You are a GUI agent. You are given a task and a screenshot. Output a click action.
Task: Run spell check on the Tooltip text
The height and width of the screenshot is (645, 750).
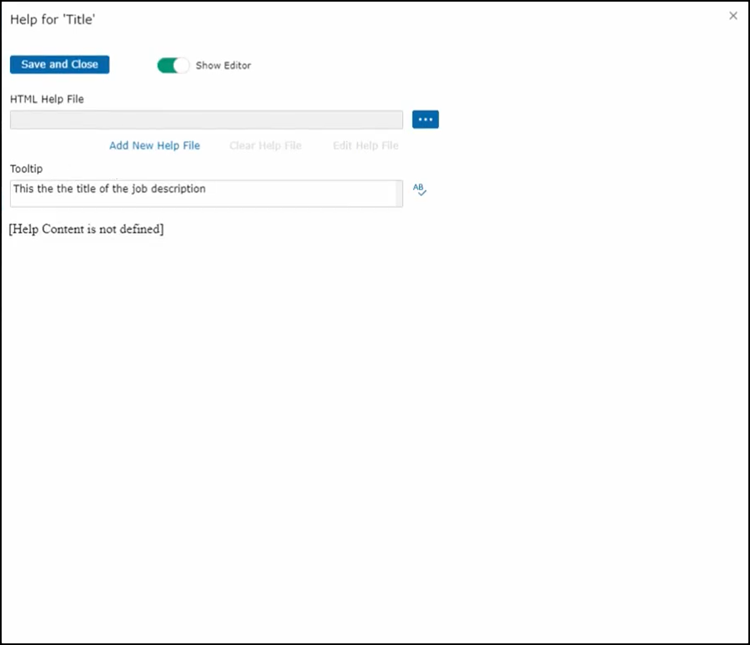tap(420, 189)
